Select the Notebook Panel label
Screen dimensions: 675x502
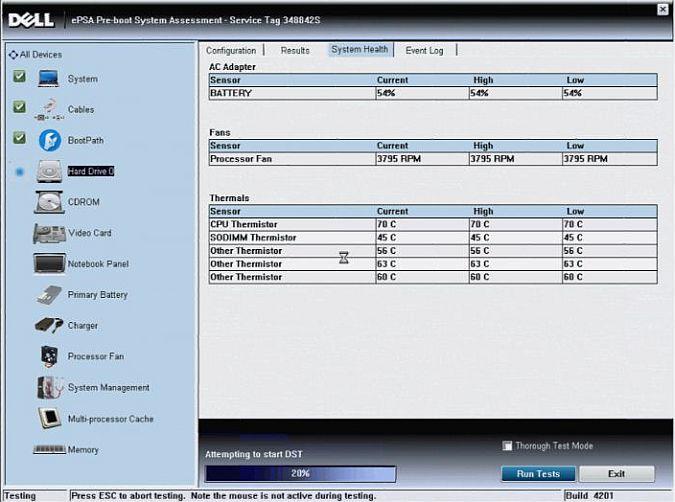click(x=98, y=264)
